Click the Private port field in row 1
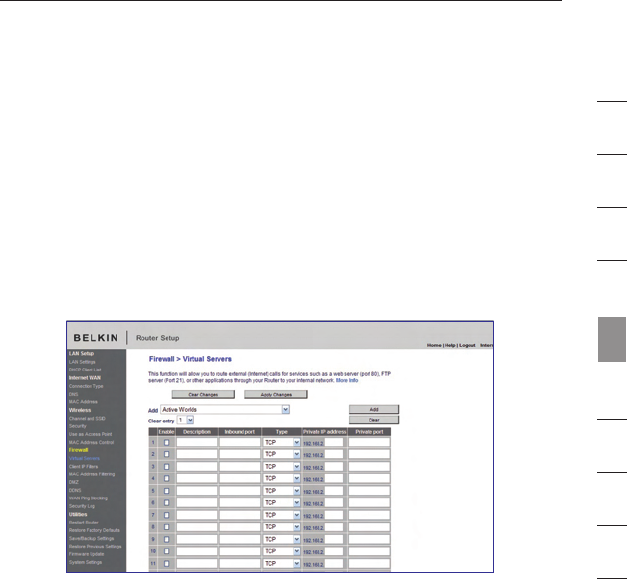This screenshot has width=627, height=579. pos(369,442)
